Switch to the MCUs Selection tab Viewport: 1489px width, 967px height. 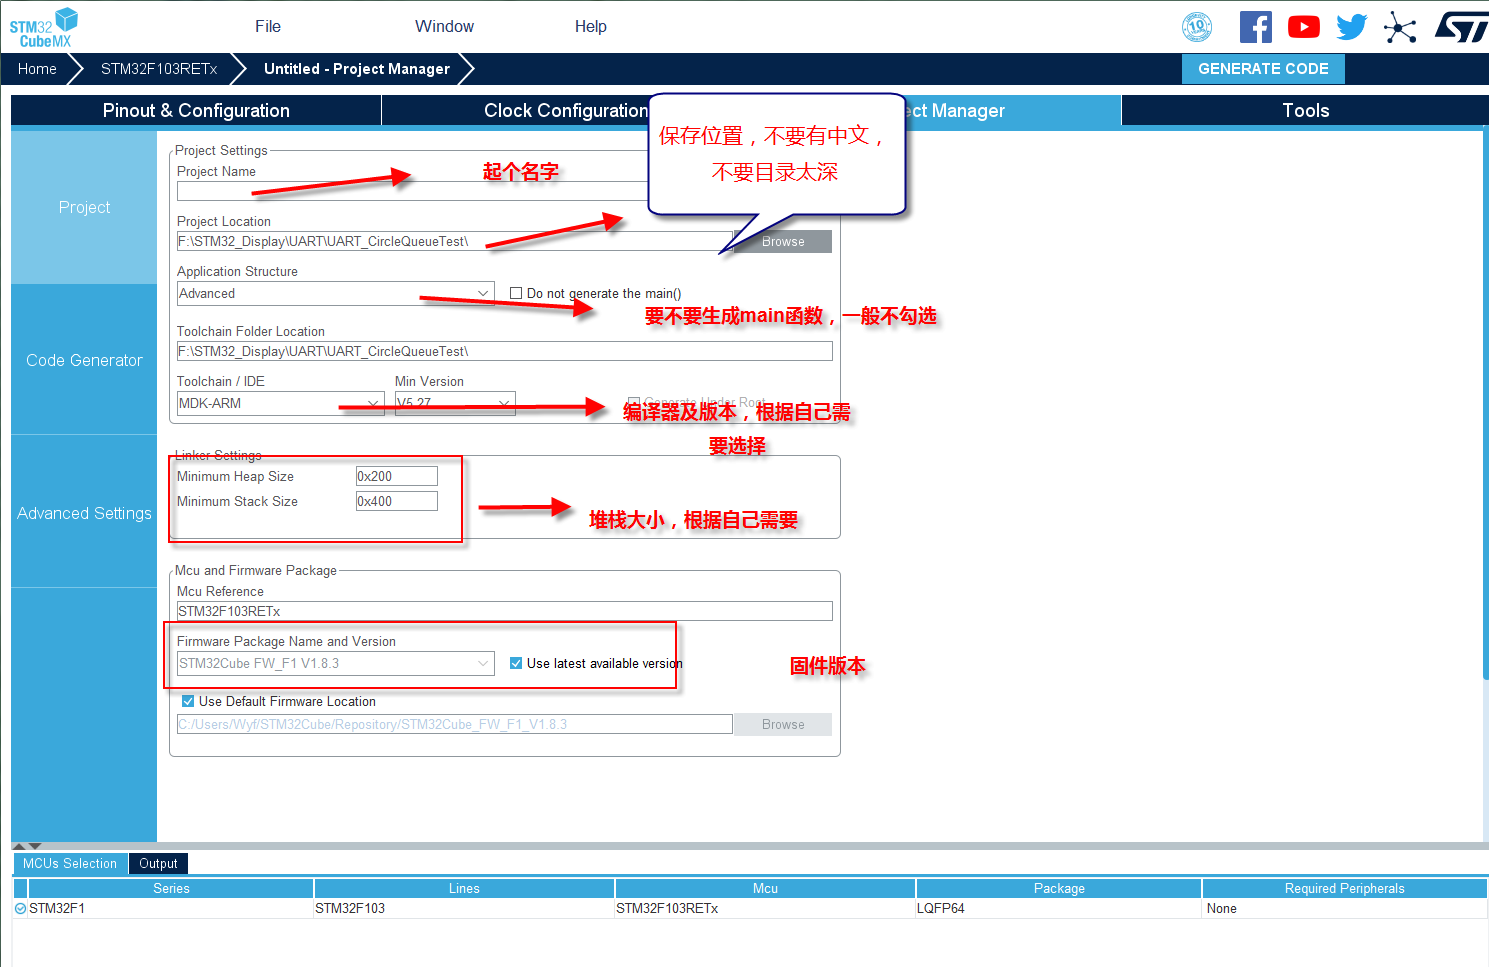click(x=70, y=864)
